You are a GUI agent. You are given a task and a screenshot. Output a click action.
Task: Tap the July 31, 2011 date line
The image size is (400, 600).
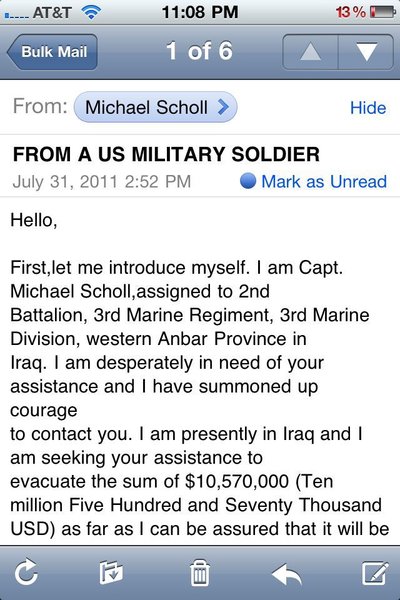(101, 181)
